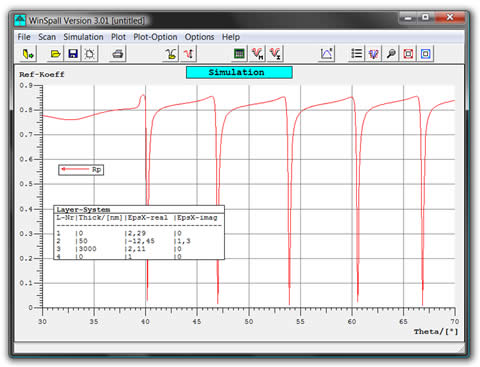480x367 pixels.
Task: Click the blue floppy disk save icon
Action: tap(73, 54)
